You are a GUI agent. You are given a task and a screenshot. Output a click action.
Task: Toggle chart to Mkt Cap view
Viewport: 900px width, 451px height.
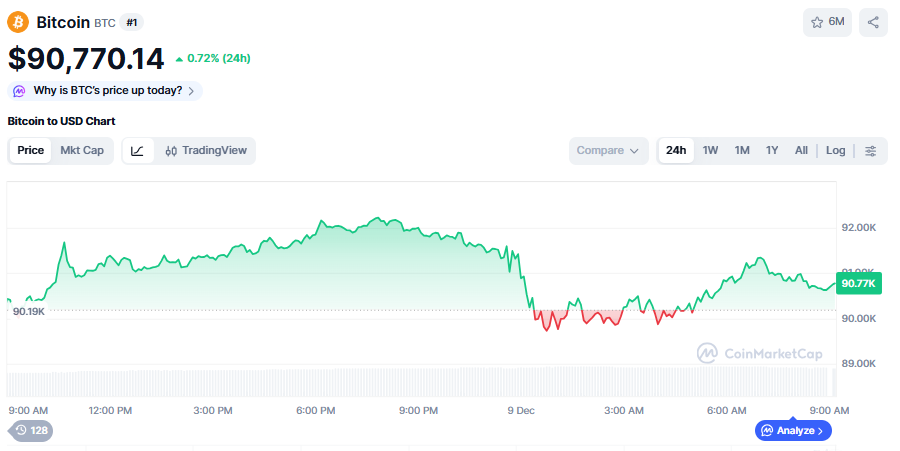click(82, 151)
